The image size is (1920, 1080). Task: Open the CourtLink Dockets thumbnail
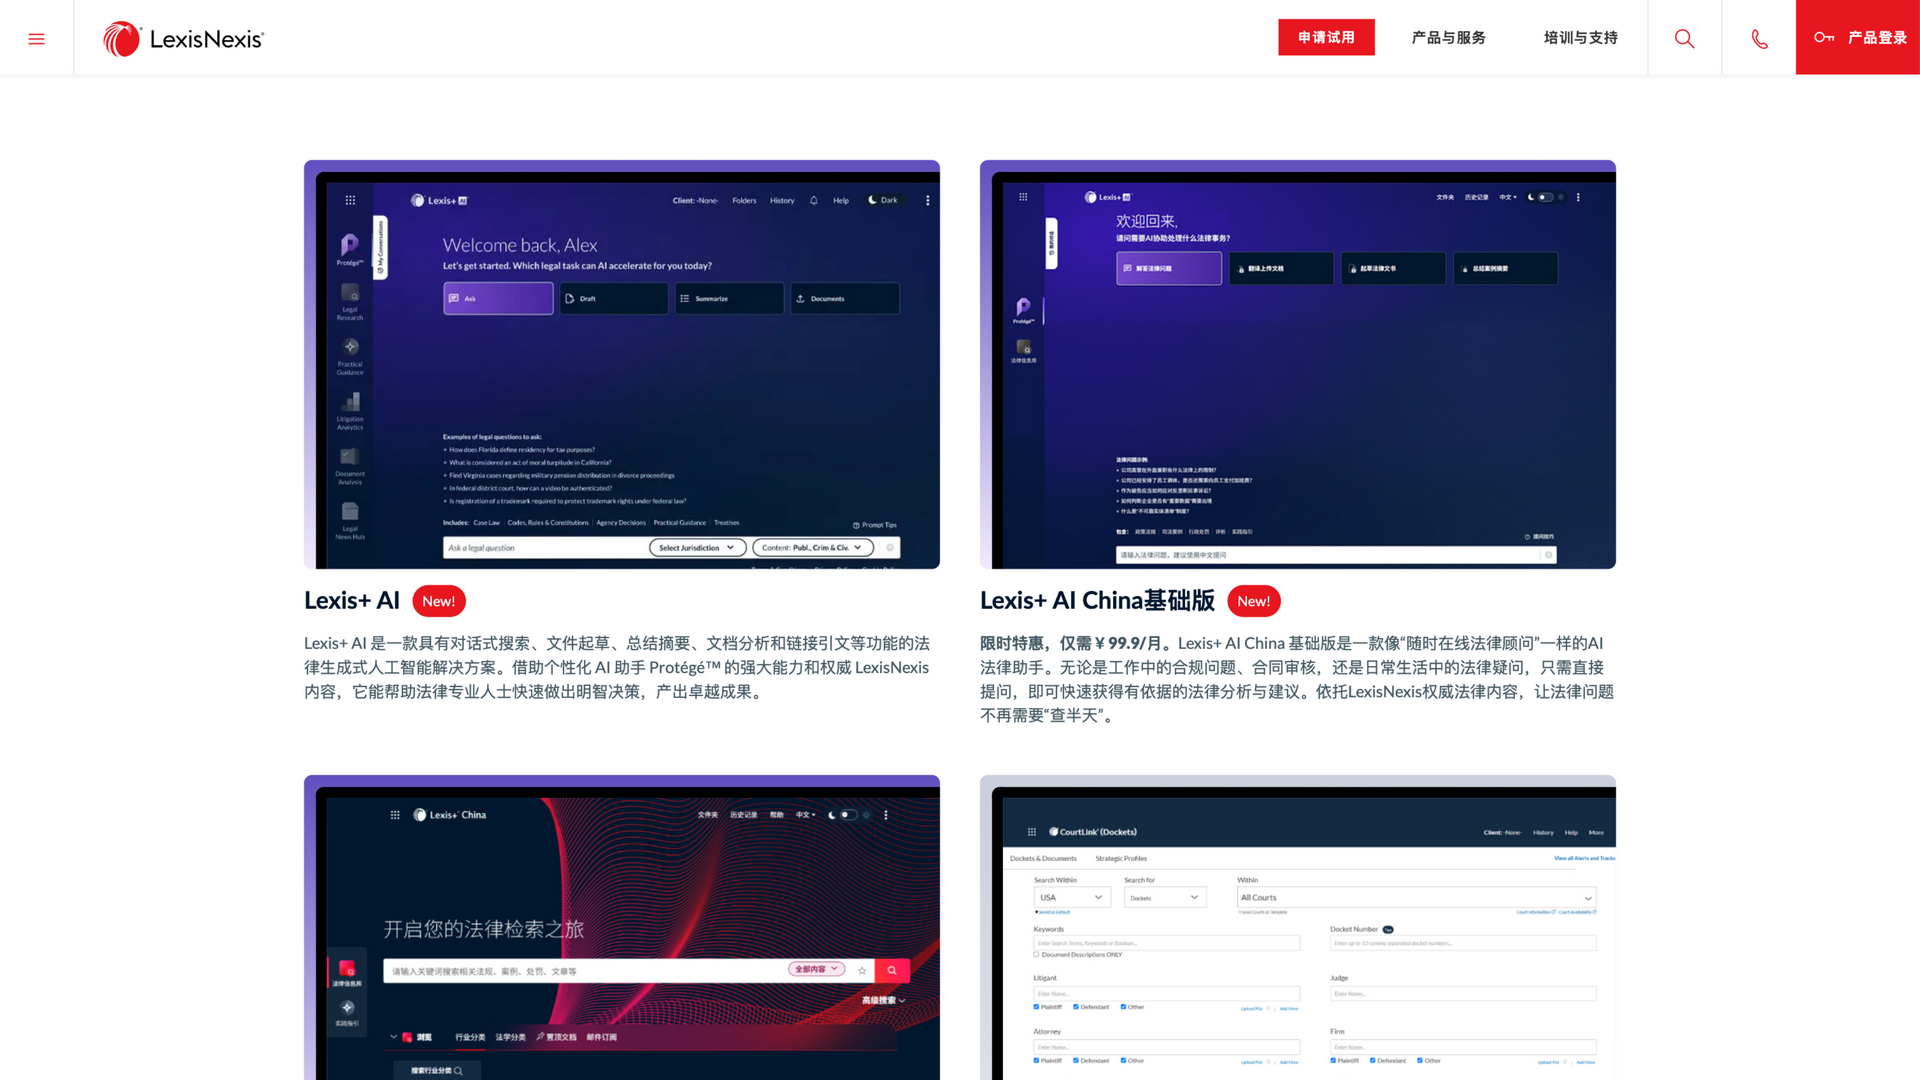1298,927
